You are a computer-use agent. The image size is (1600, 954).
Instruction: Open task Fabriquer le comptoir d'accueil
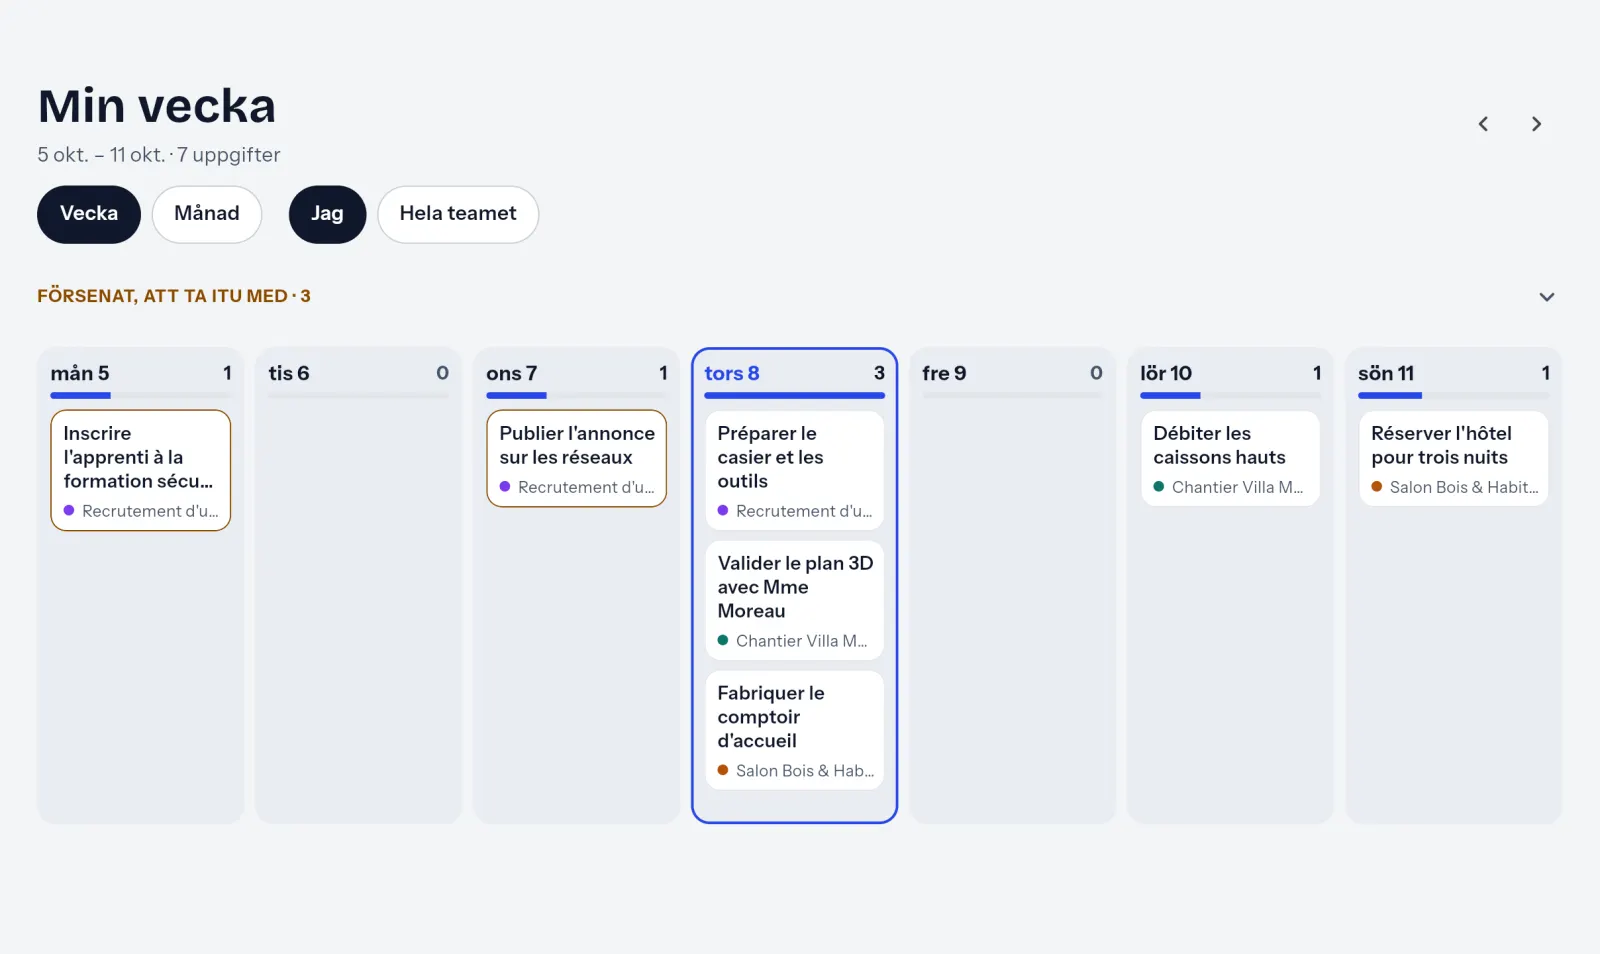point(795,730)
